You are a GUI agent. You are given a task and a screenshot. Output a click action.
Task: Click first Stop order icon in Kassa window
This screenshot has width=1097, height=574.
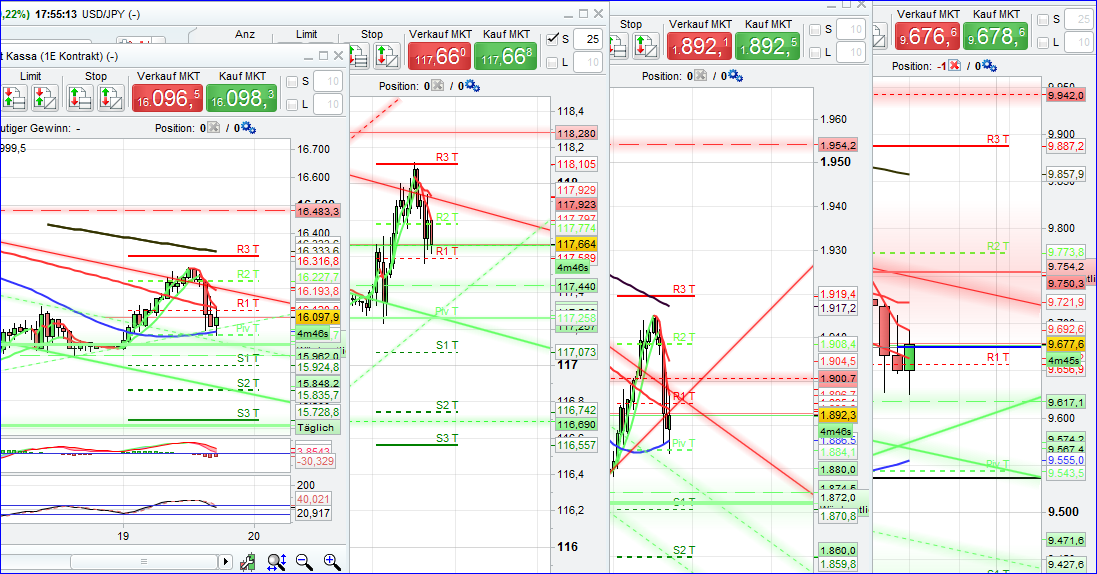79,97
